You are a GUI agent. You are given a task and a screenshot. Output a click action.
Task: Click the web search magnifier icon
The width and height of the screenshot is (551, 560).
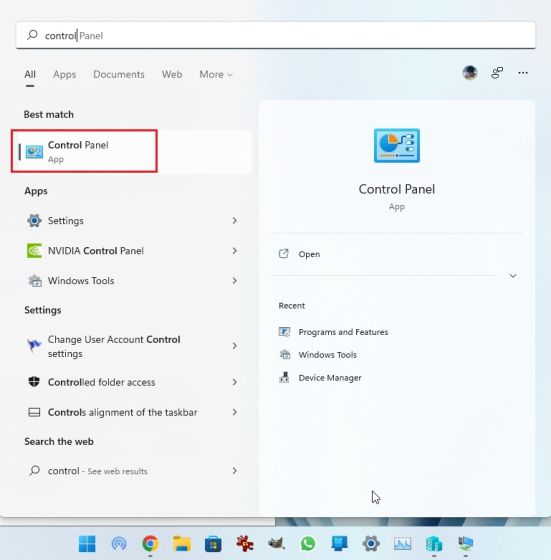pyautogui.click(x=34, y=470)
